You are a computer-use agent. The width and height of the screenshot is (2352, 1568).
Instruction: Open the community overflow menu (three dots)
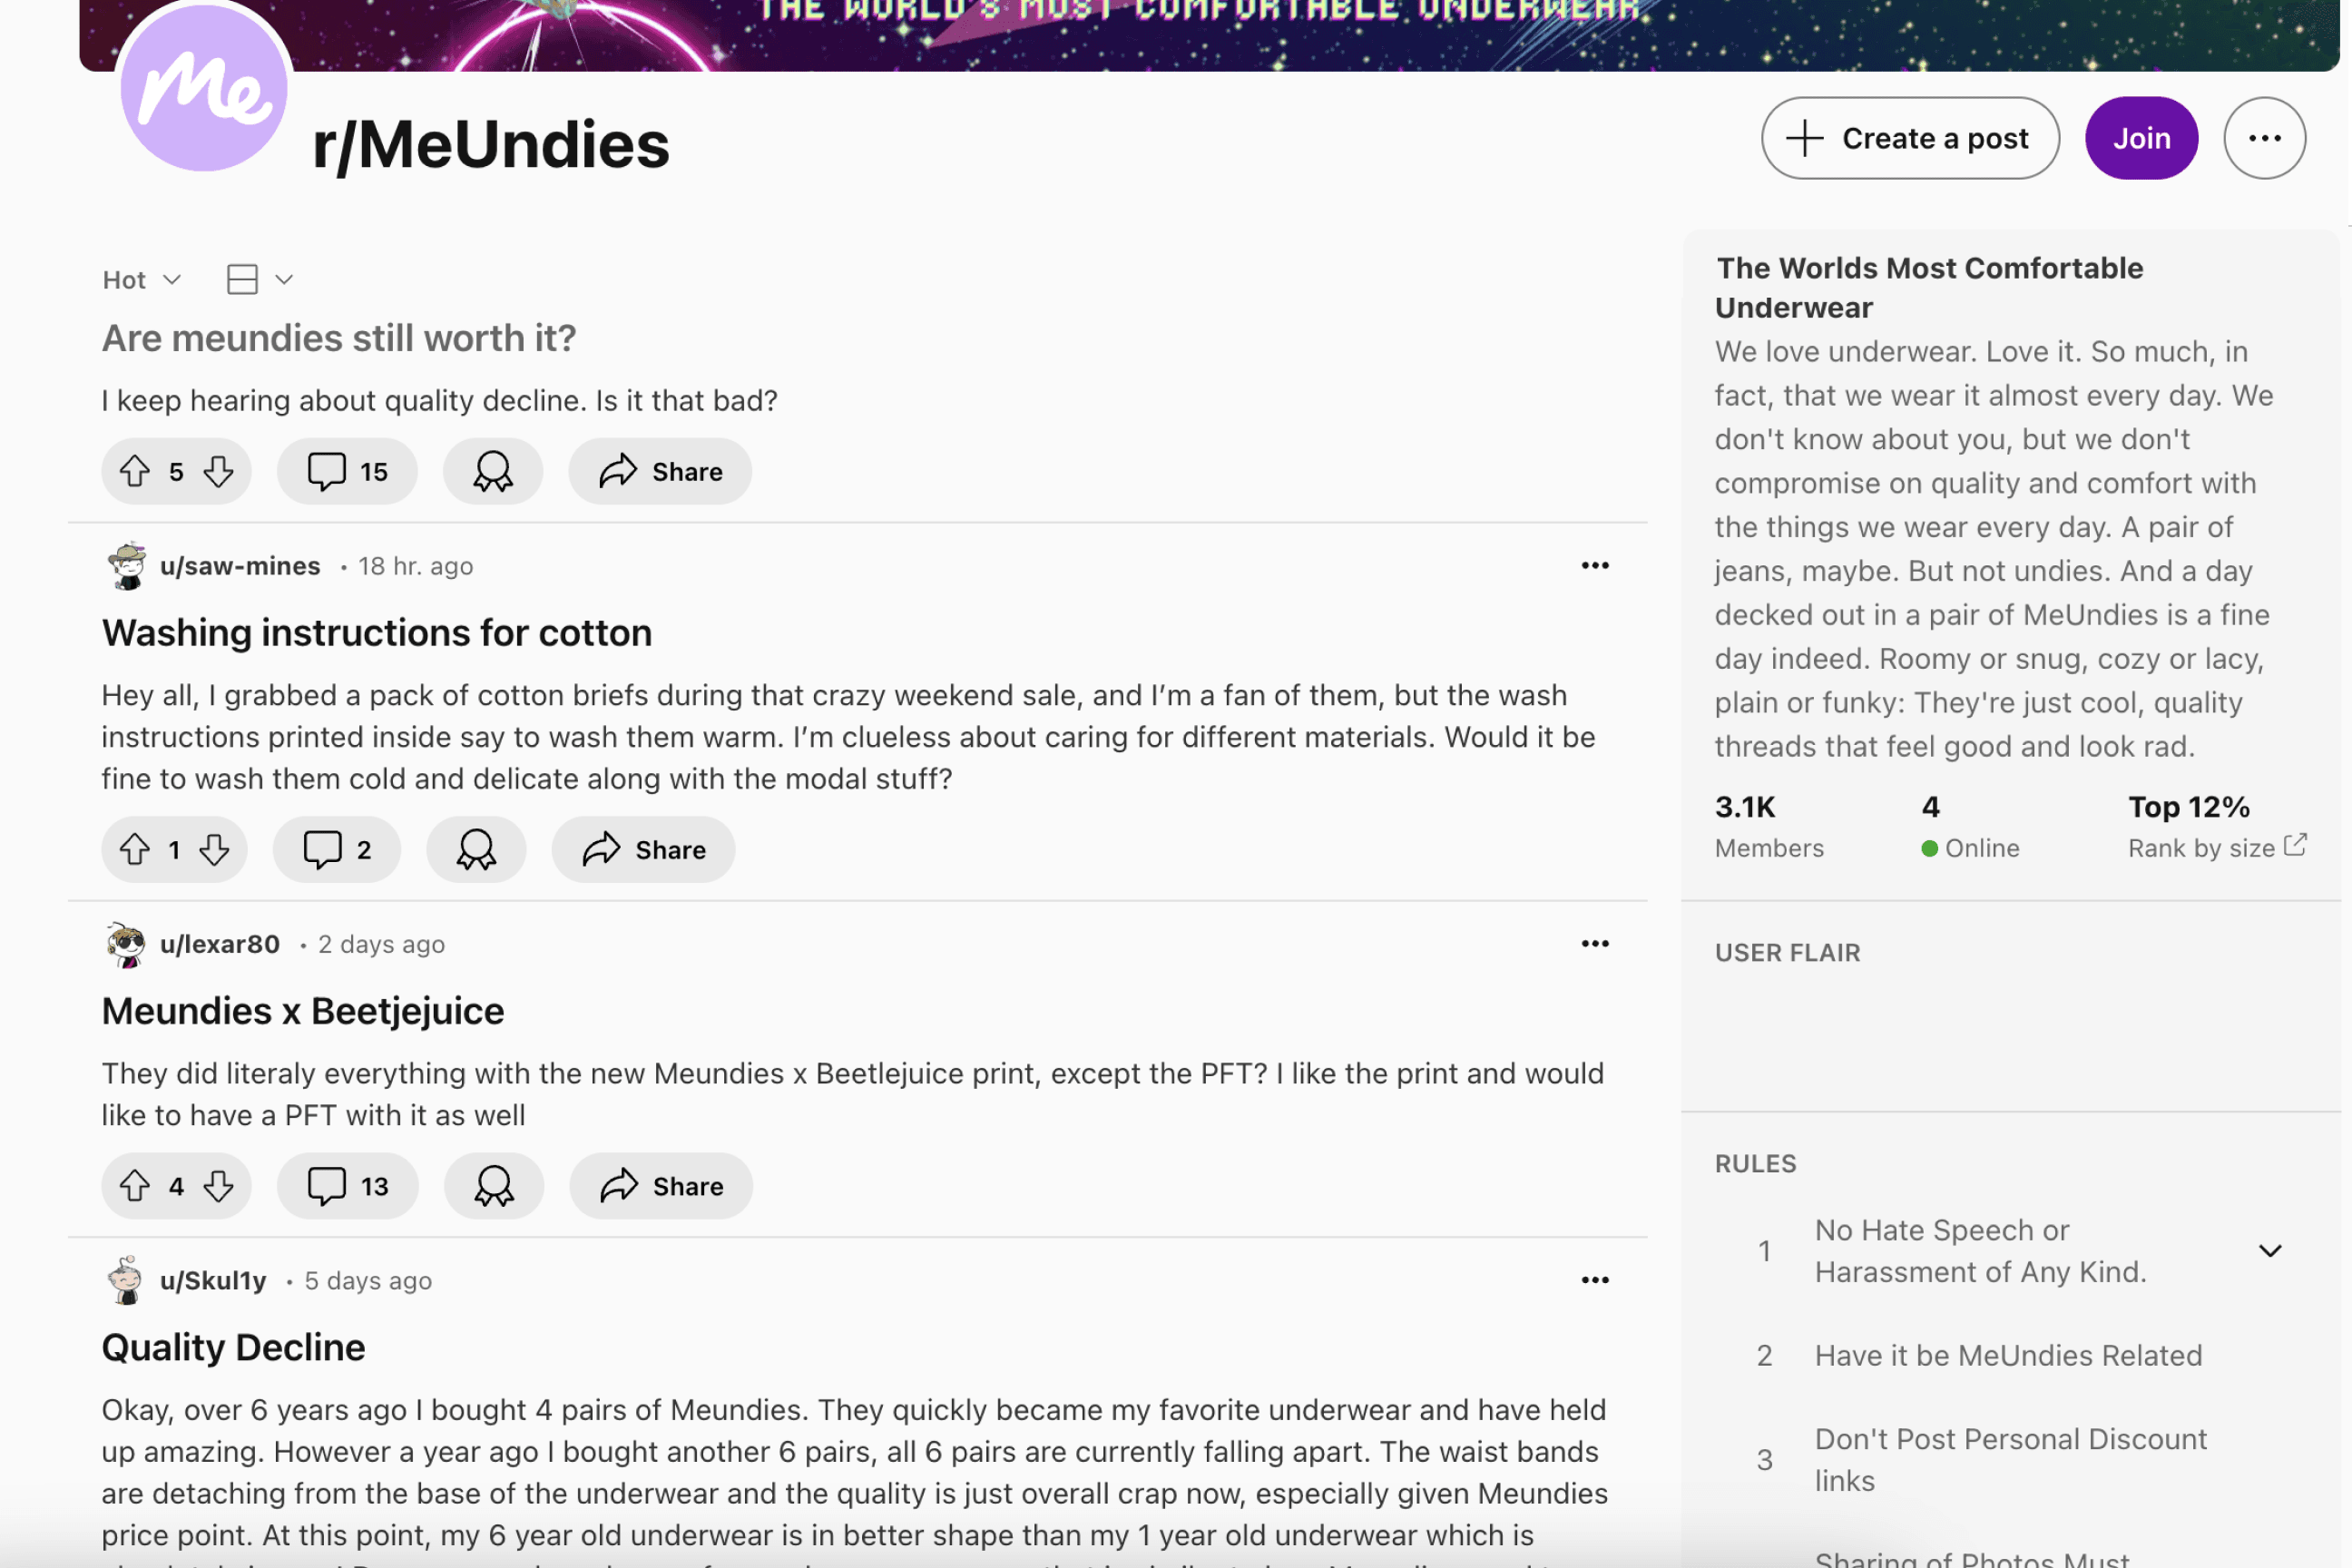pos(2264,138)
